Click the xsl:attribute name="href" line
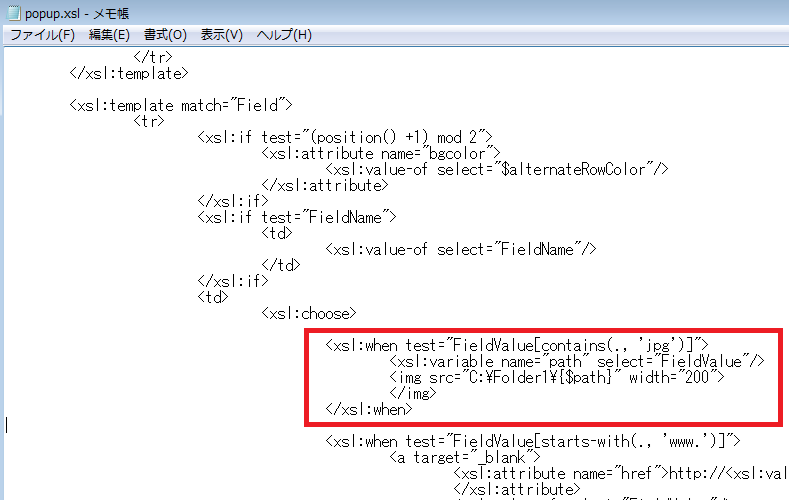This screenshot has height=500, width=789. (x=620, y=473)
